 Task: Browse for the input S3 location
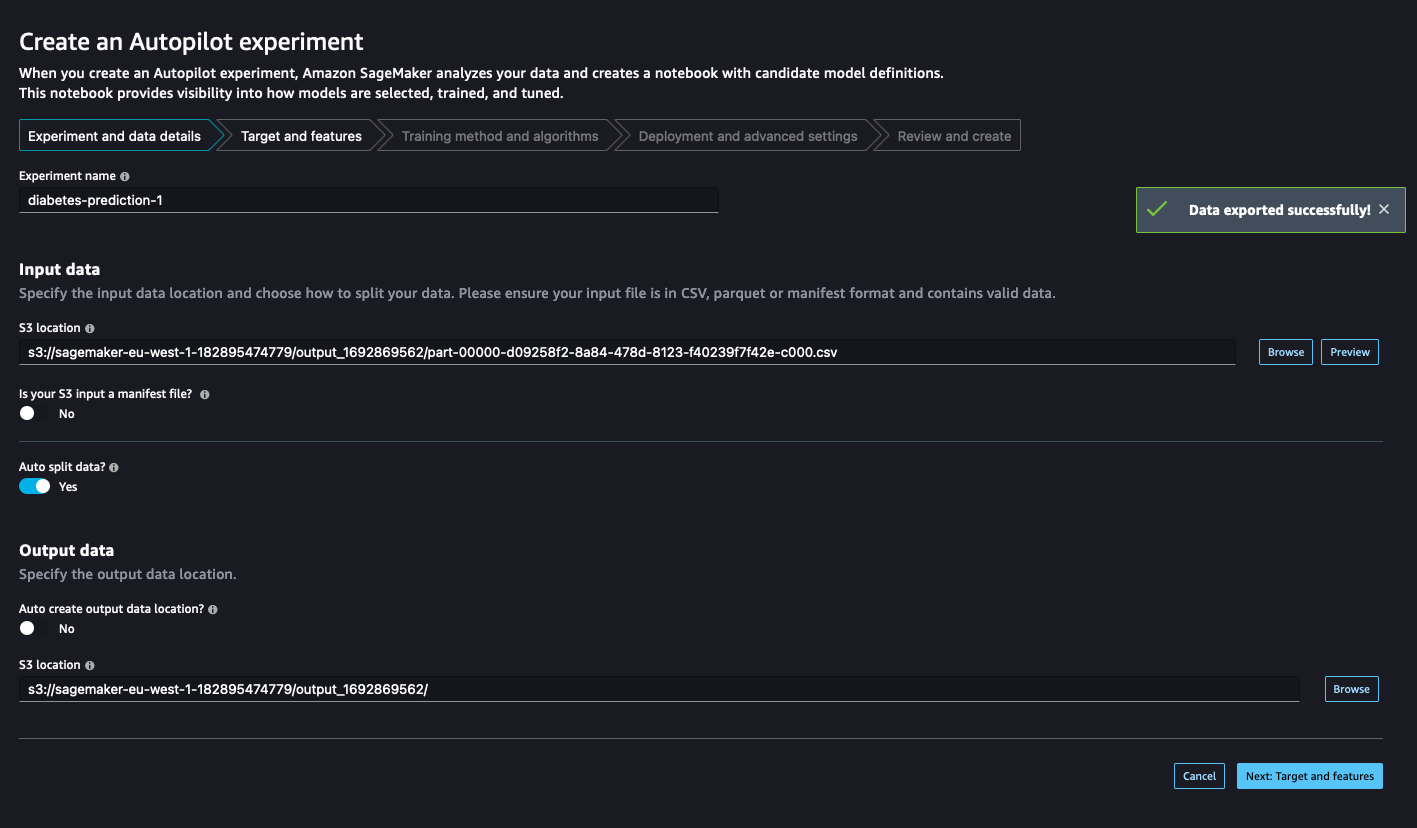1285,352
